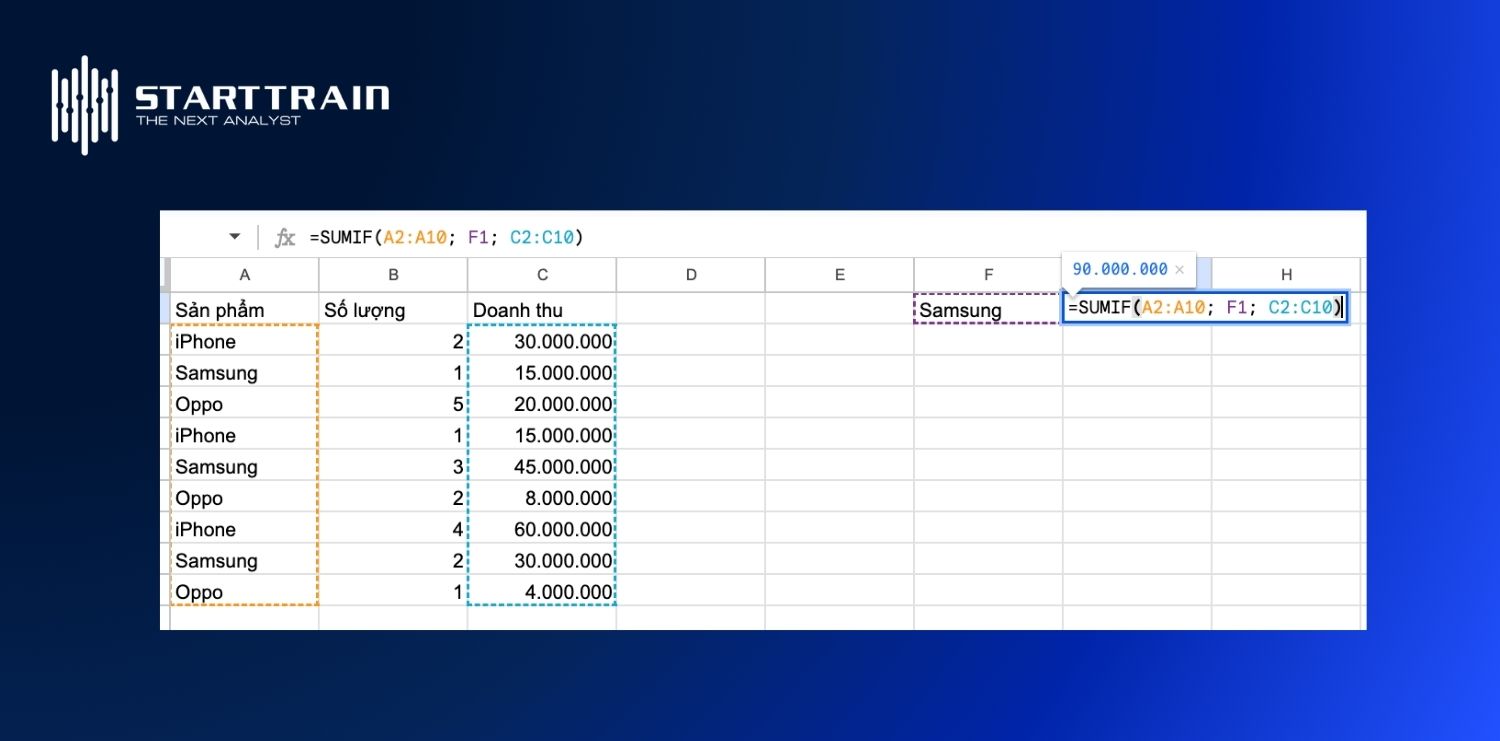The image size is (1500, 741).
Task: Click the teal C2:C10 reference in the formula bar
Action: coord(543,237)
